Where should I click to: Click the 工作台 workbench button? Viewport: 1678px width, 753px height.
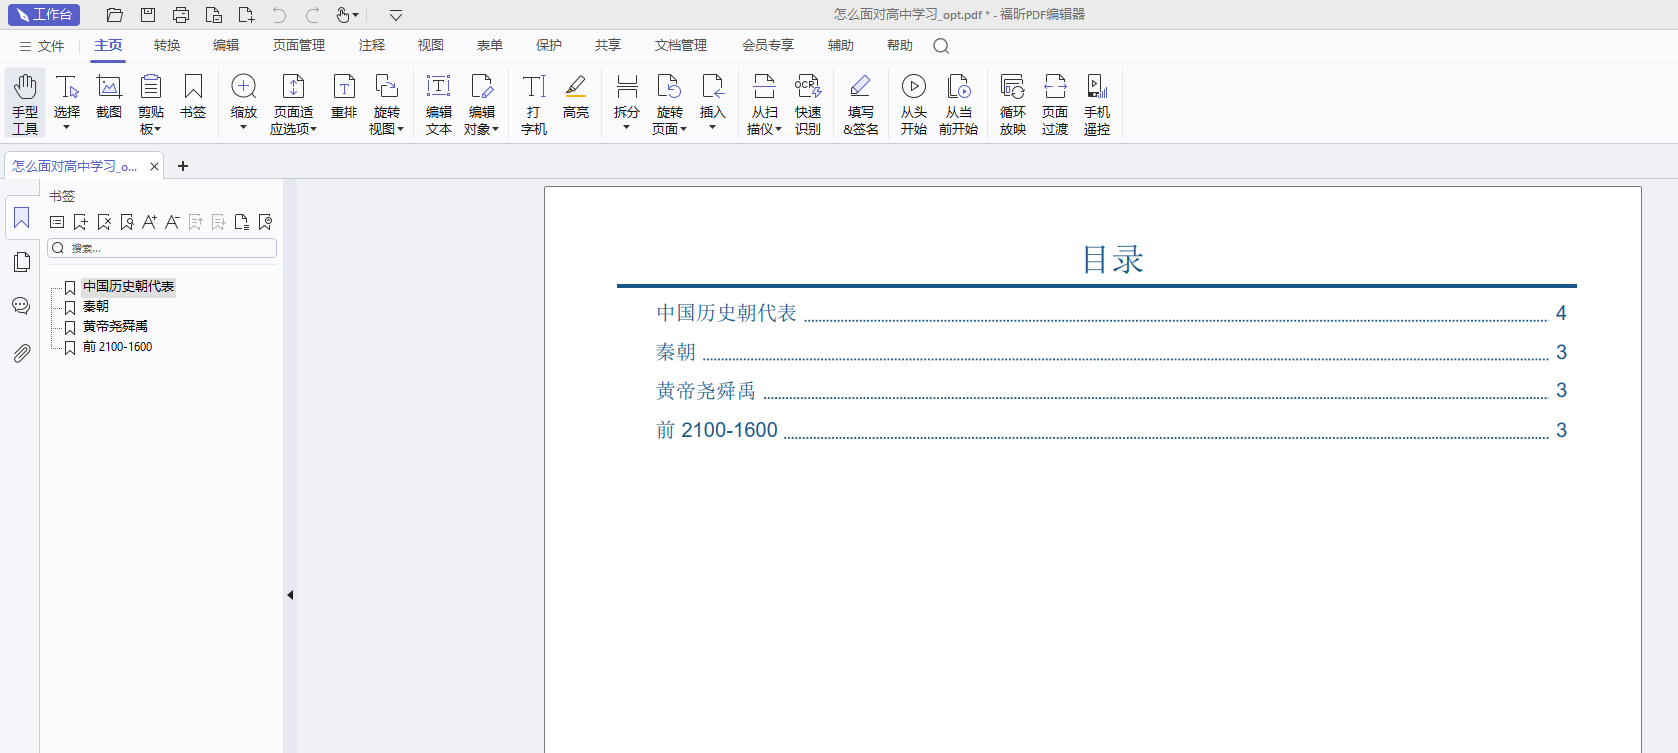pyautogui.click(x=44, y=15)
